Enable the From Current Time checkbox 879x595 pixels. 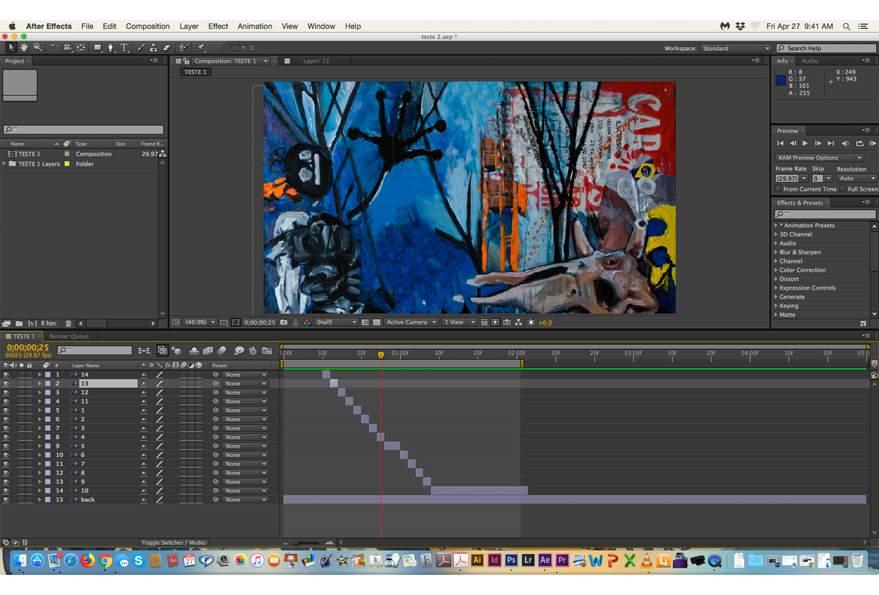(779, 190)
